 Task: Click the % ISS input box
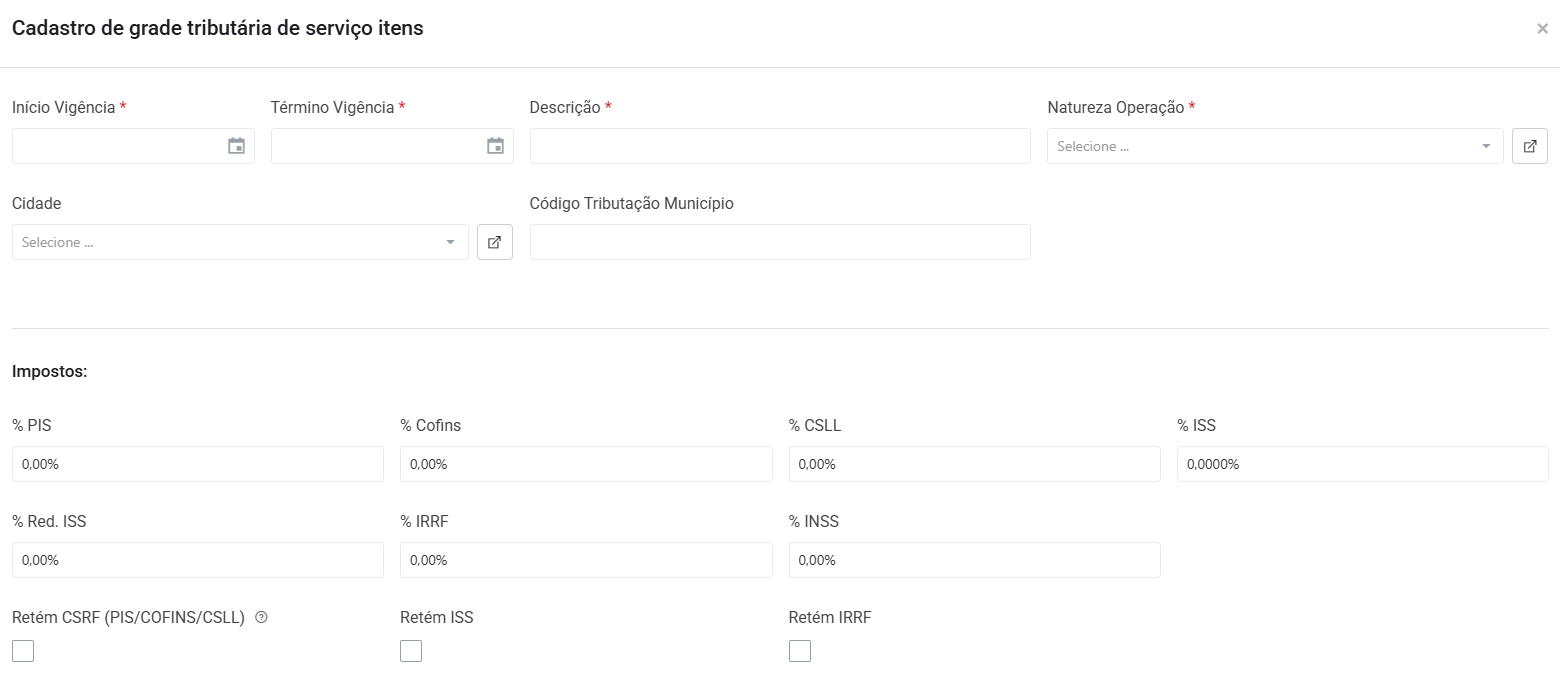click(x=1362, y=464)
